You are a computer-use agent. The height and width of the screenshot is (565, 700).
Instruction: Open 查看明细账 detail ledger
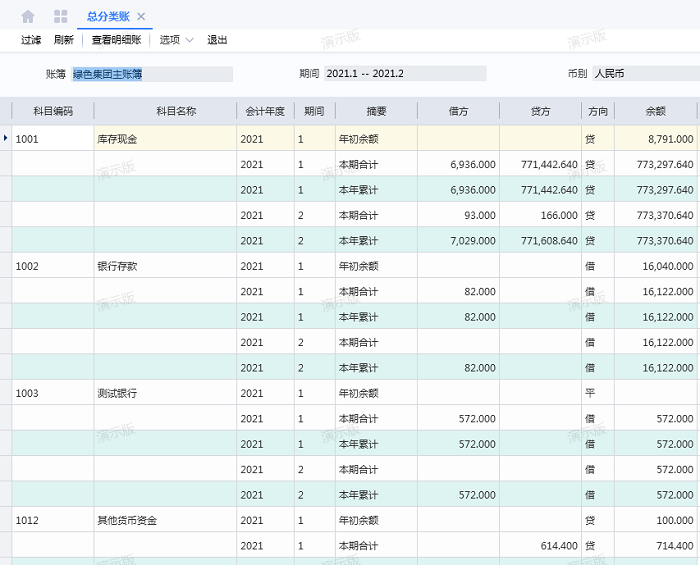pos(116,40)
